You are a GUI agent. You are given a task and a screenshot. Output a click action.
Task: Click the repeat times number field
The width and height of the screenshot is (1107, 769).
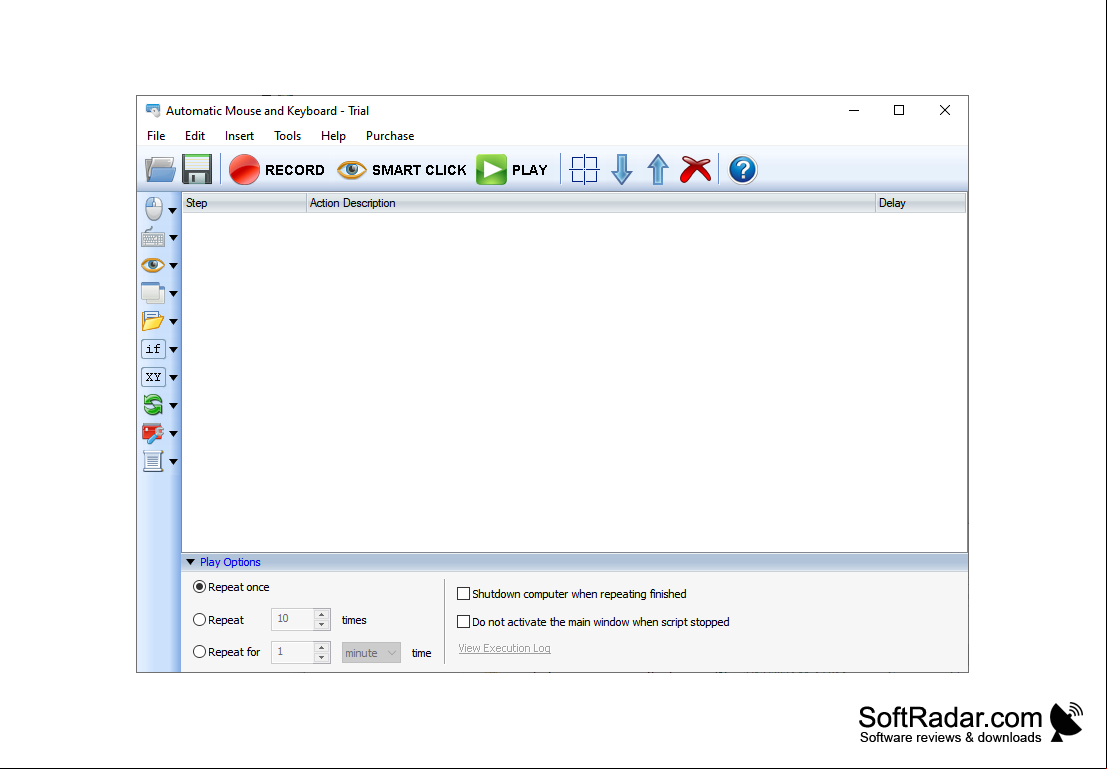point(292,619)
